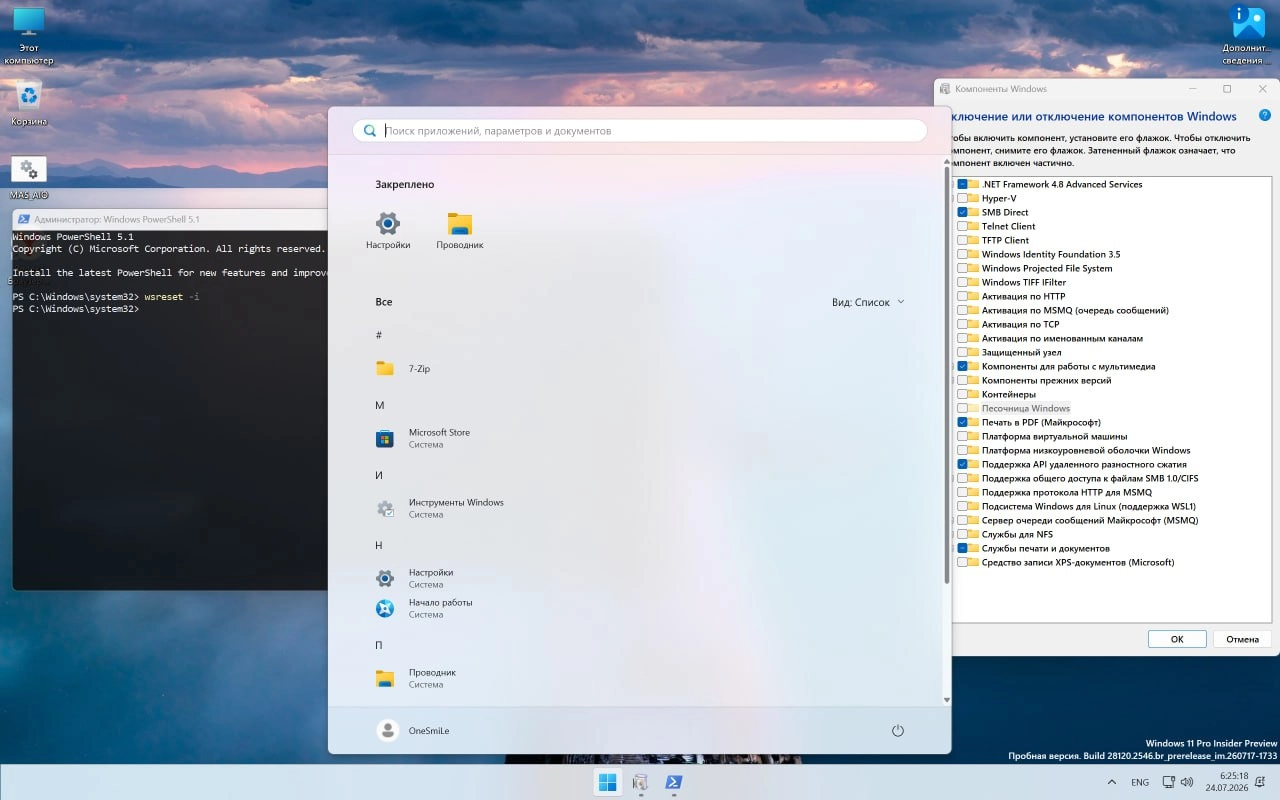Open the Вид: Список dropdown
The height and width of the screenshot is (800, 1280).
point(868,302)
